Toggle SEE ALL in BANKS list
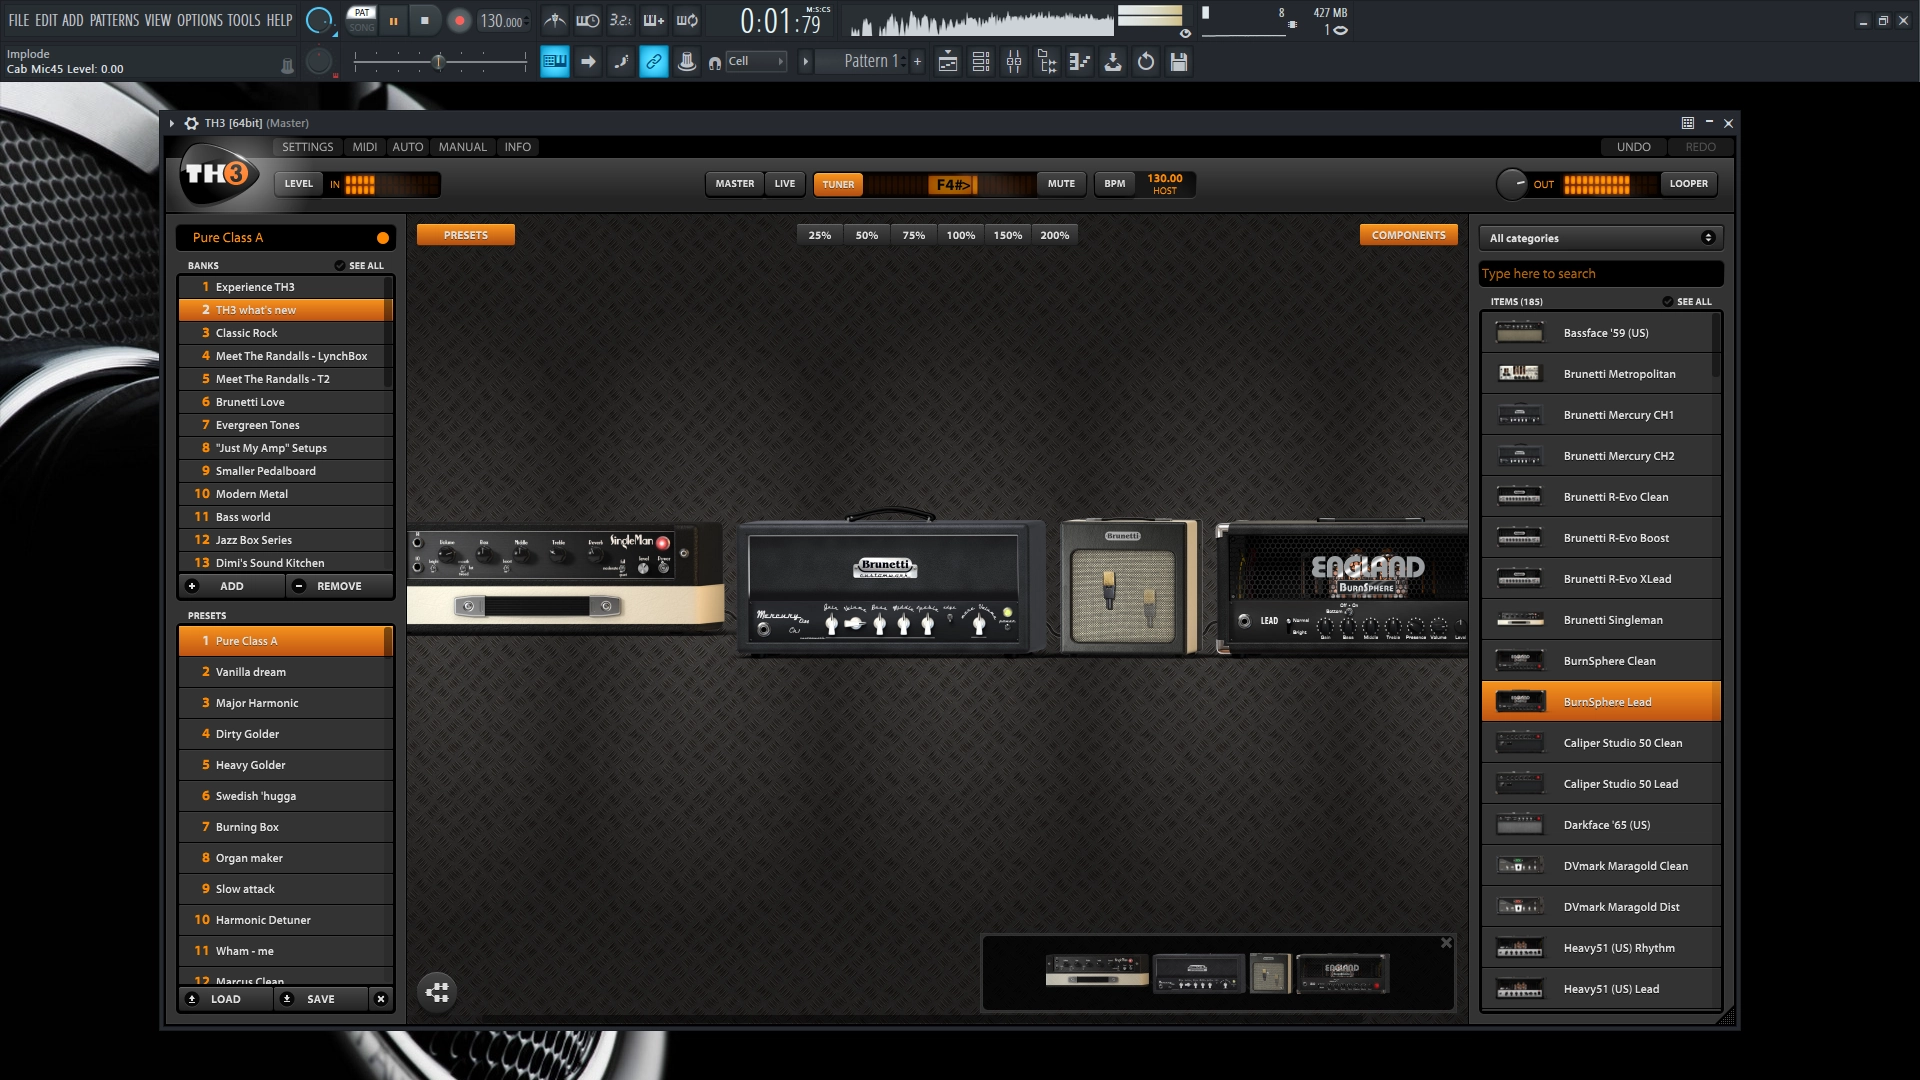Viewport: 1920px width, 1080px height. 359,266
